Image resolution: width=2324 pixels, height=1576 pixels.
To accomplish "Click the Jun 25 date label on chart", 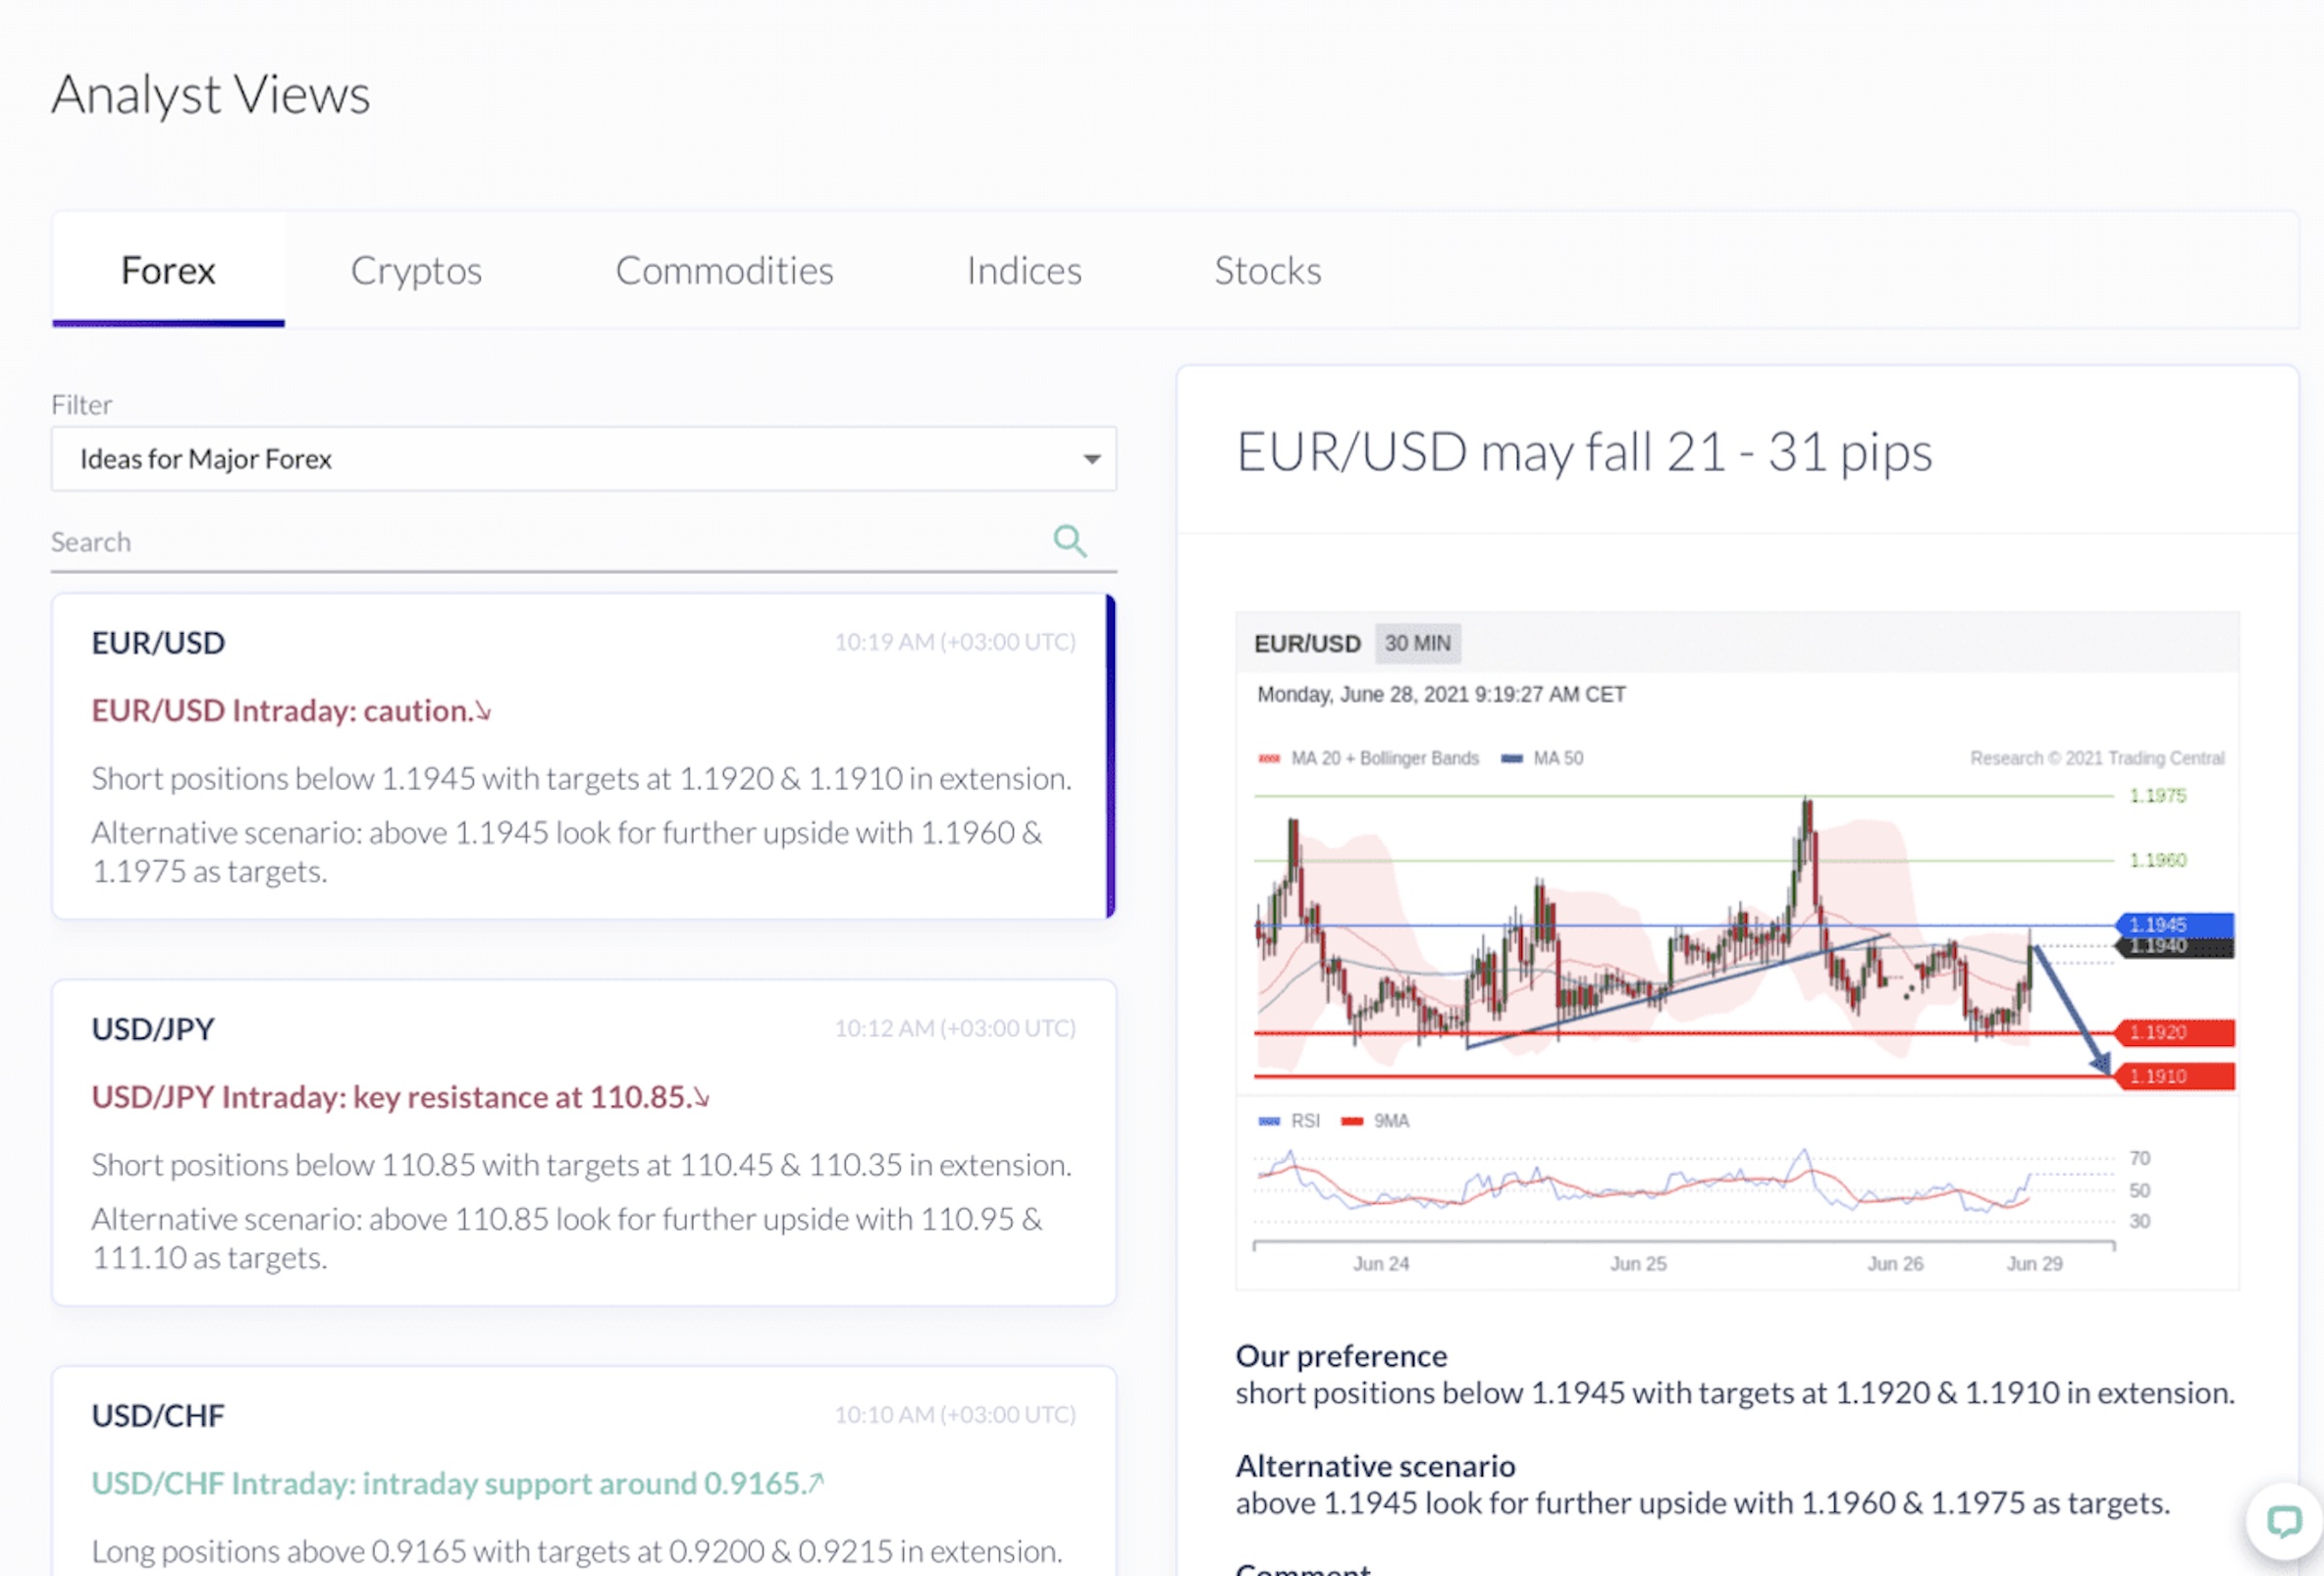I will [1638, 1264].
